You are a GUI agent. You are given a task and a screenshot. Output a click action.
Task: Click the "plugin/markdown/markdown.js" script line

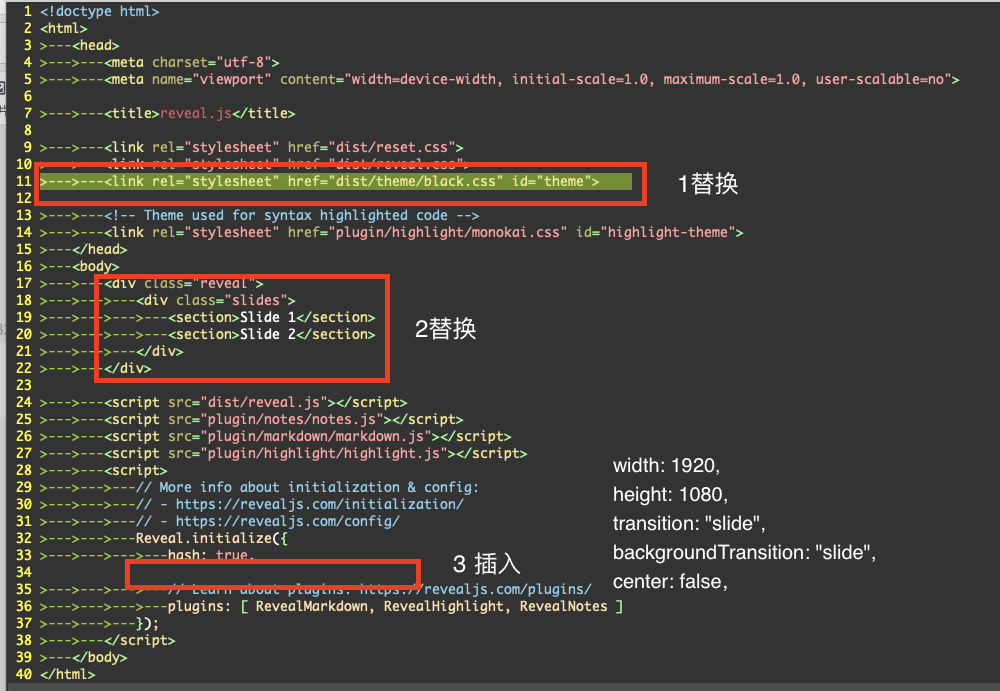308,436
